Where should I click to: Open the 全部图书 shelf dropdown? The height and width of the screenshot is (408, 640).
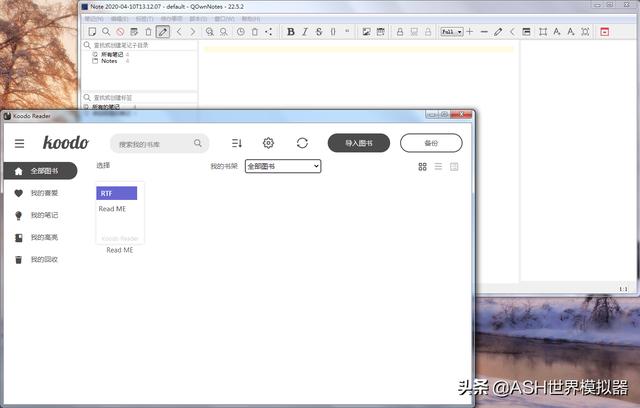[283, 166]
